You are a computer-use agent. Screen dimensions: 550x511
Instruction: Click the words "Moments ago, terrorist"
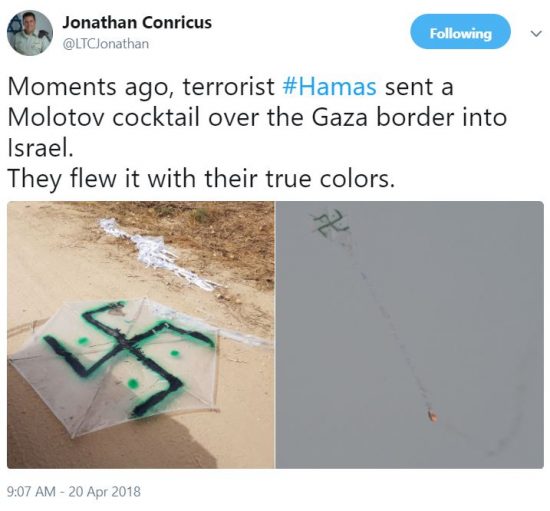141,87
